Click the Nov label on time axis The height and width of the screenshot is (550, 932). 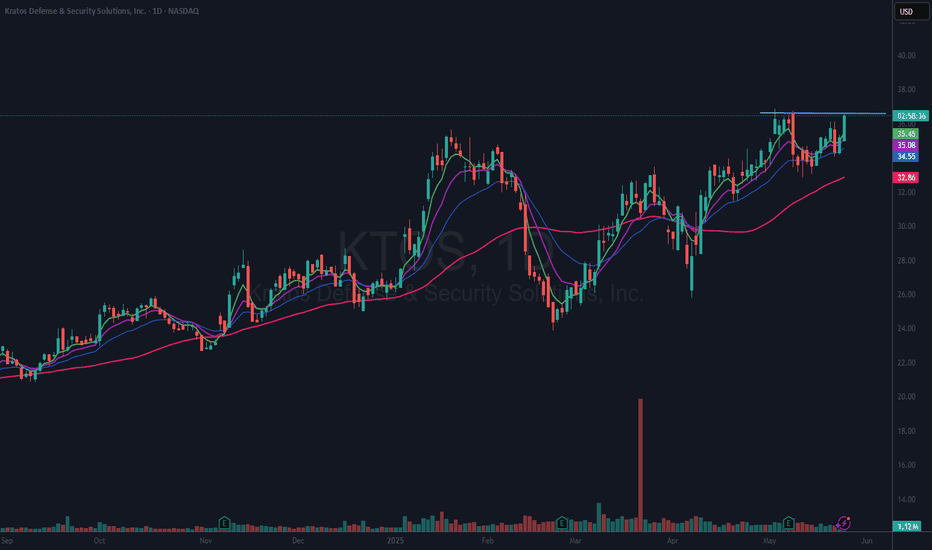tap(206, 541)
